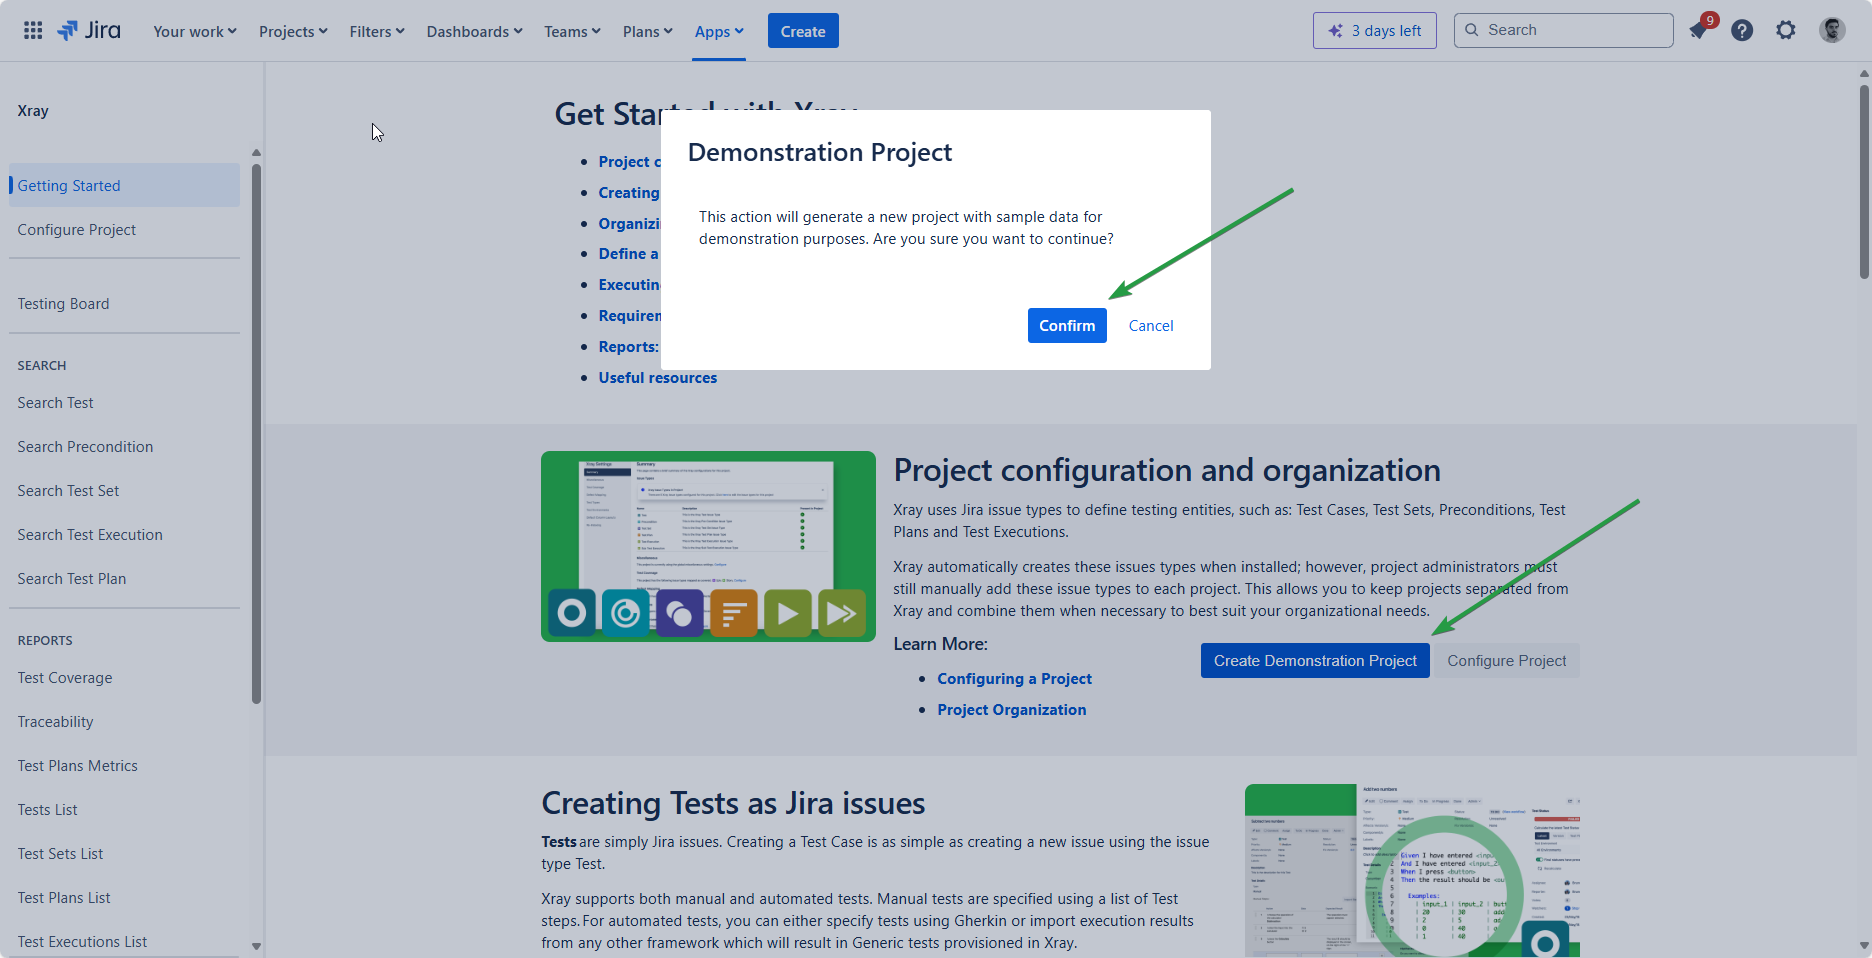
Task: Open Search Test Plan in sidebar
Action: [124, 578]
